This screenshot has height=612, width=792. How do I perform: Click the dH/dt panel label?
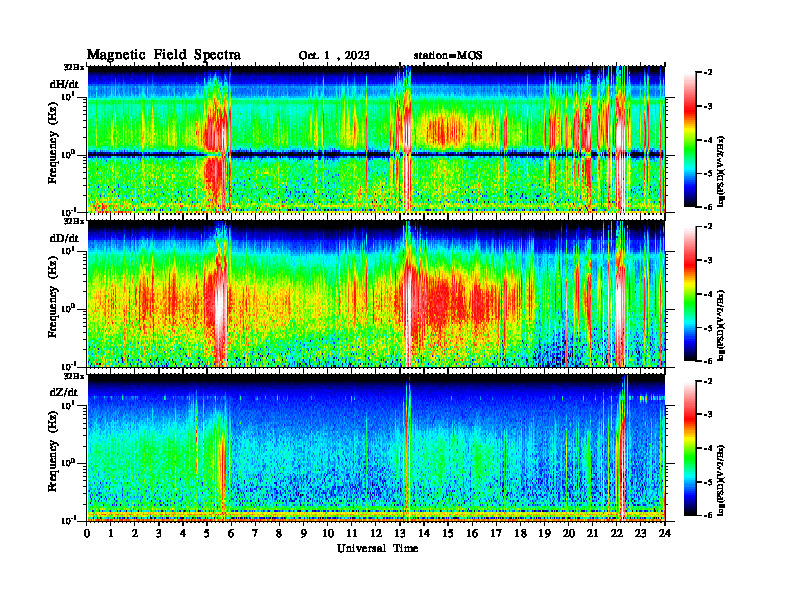point(64,85)
